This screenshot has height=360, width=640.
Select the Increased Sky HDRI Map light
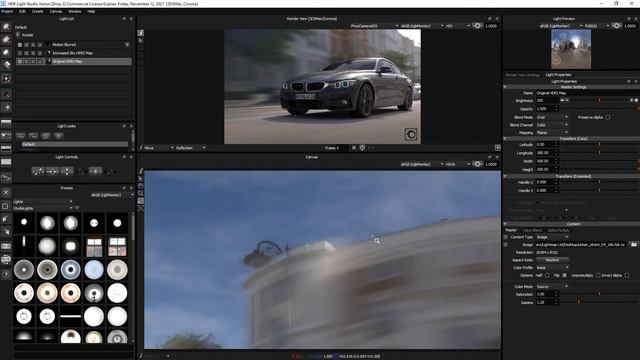[x=73, y=53]
